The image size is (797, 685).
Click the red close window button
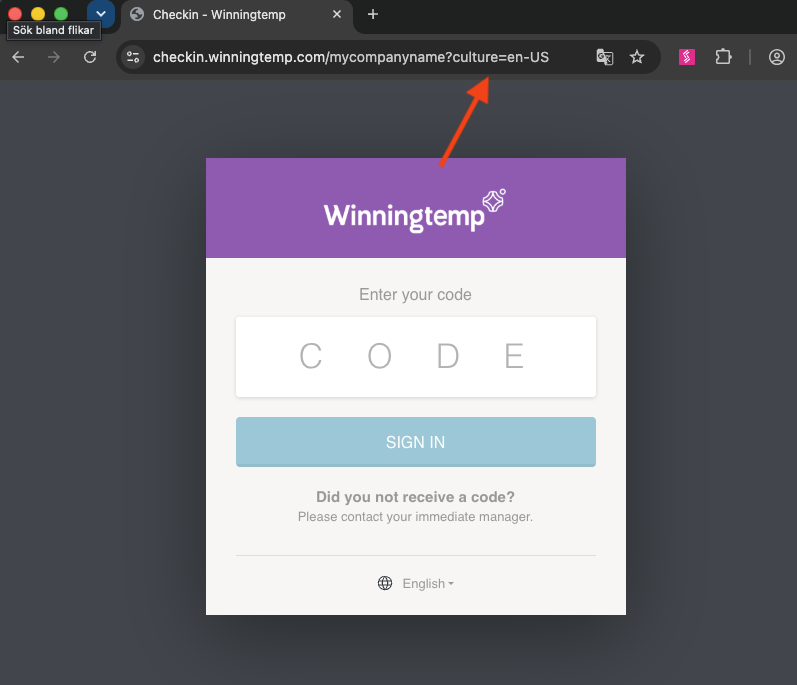pyautogui.click(x=15, y=13)
